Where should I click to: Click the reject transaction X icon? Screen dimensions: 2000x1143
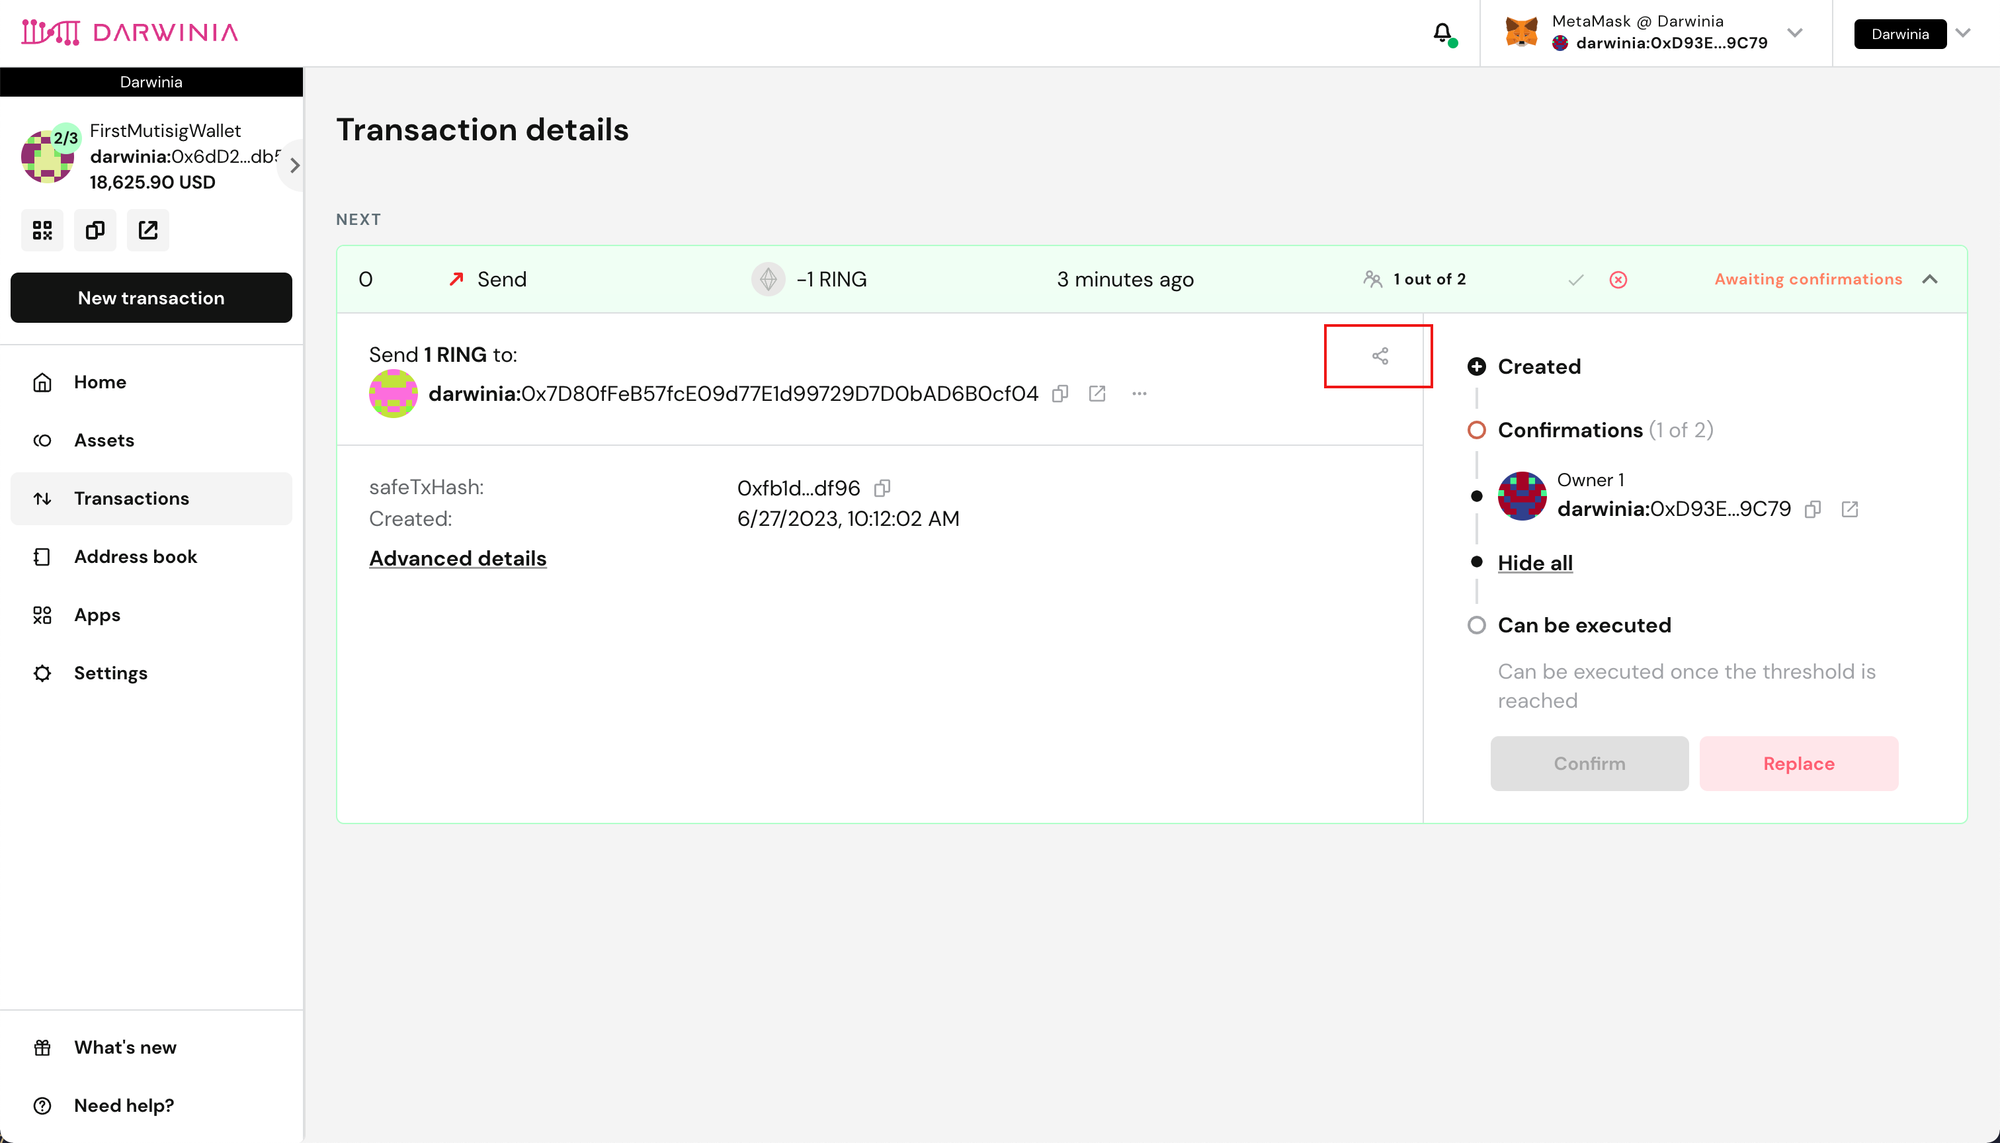(x=1618, y=280)
